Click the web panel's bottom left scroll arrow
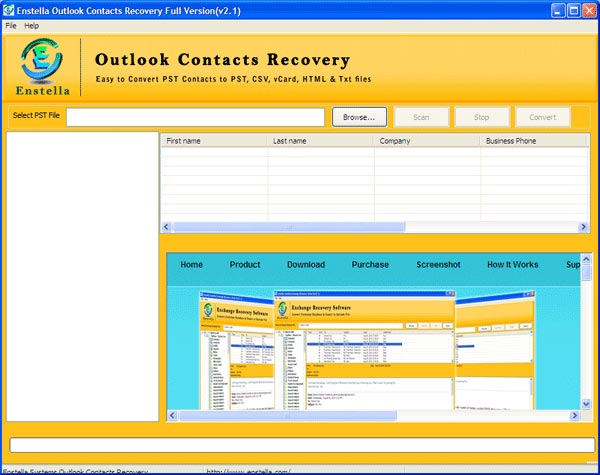The height and width of the screenshot is (475, 600). 173,415
